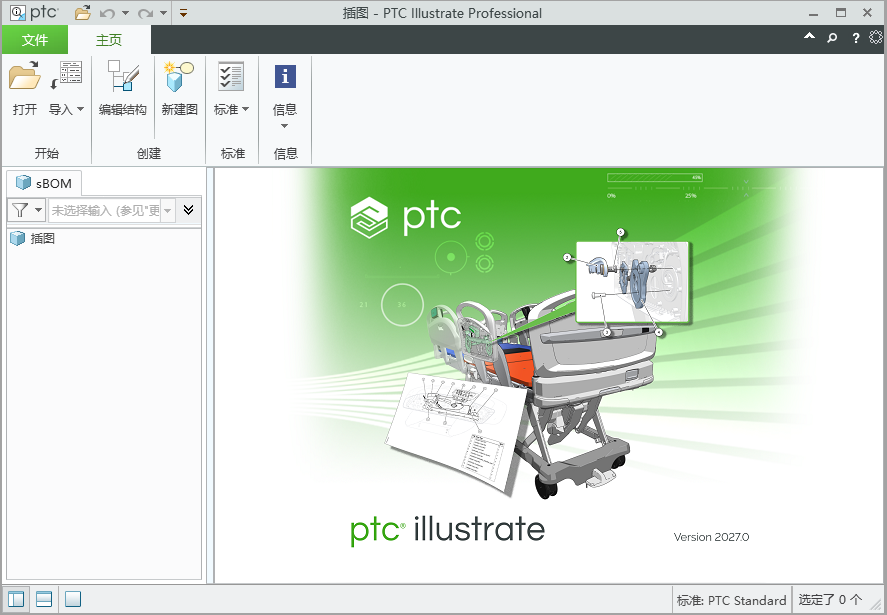Switch to the 主页 (Home) tab

109,40
